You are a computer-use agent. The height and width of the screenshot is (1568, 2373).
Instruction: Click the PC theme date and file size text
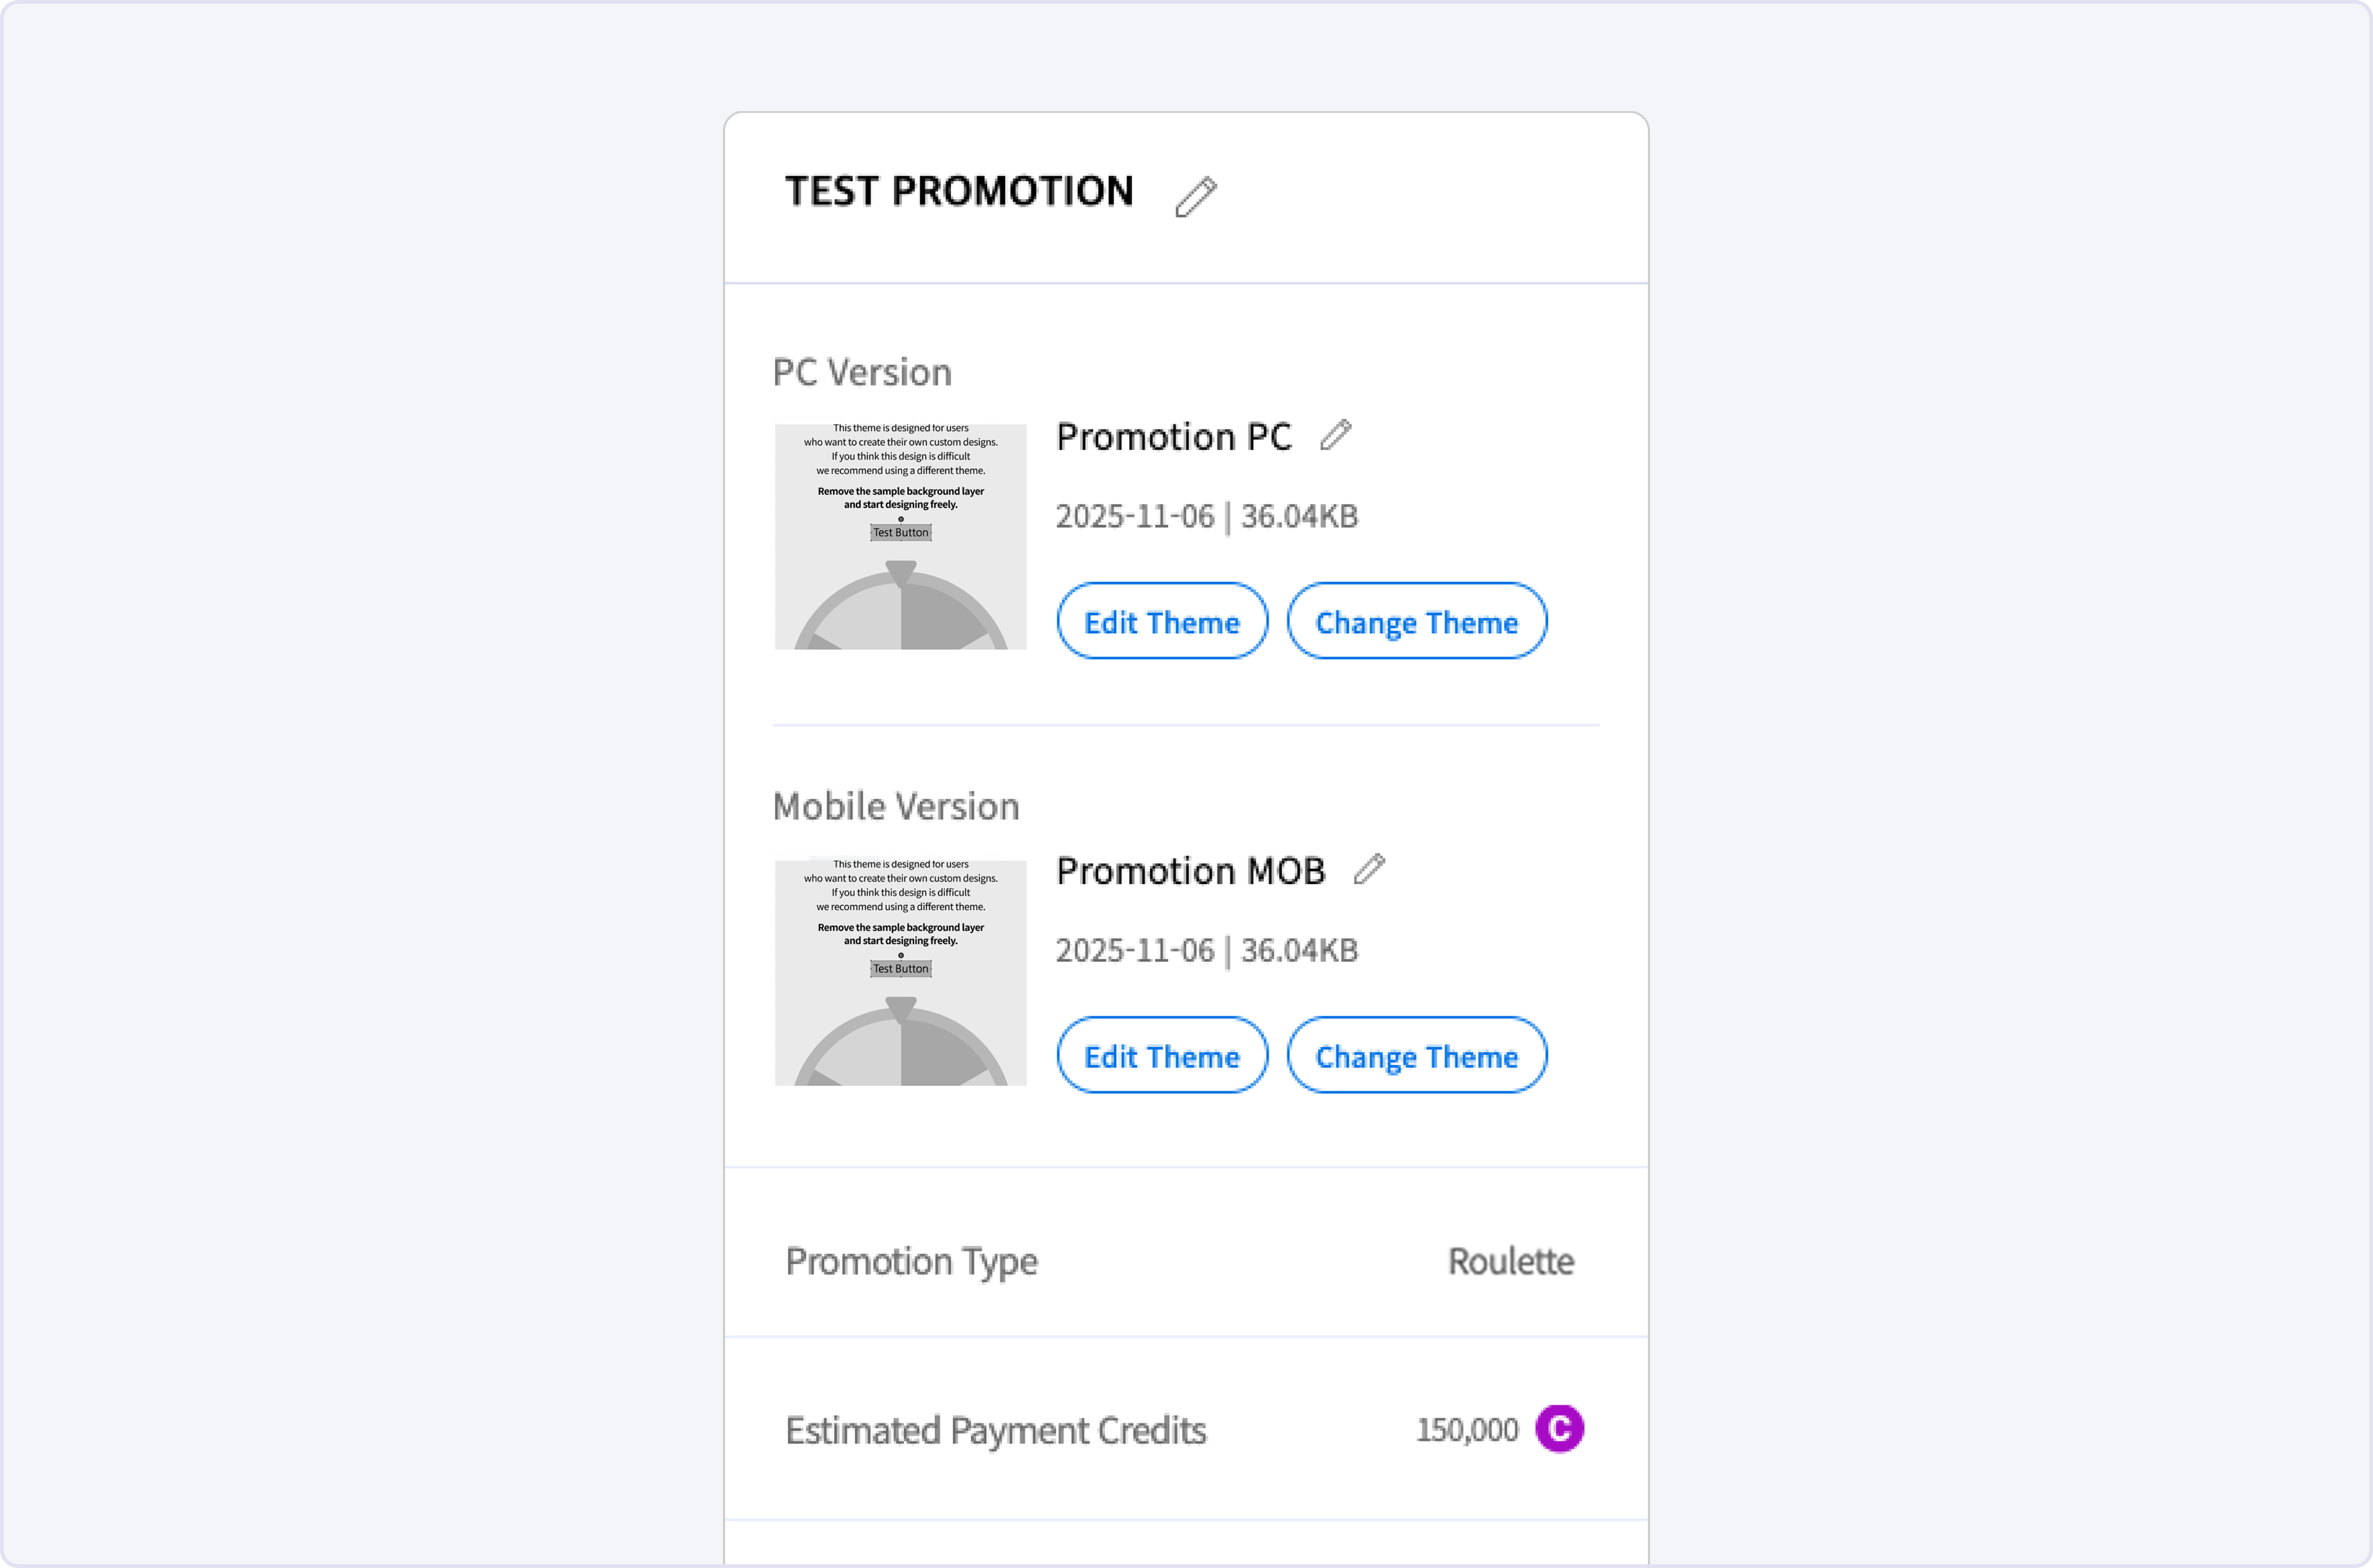tap(1206, 516)
